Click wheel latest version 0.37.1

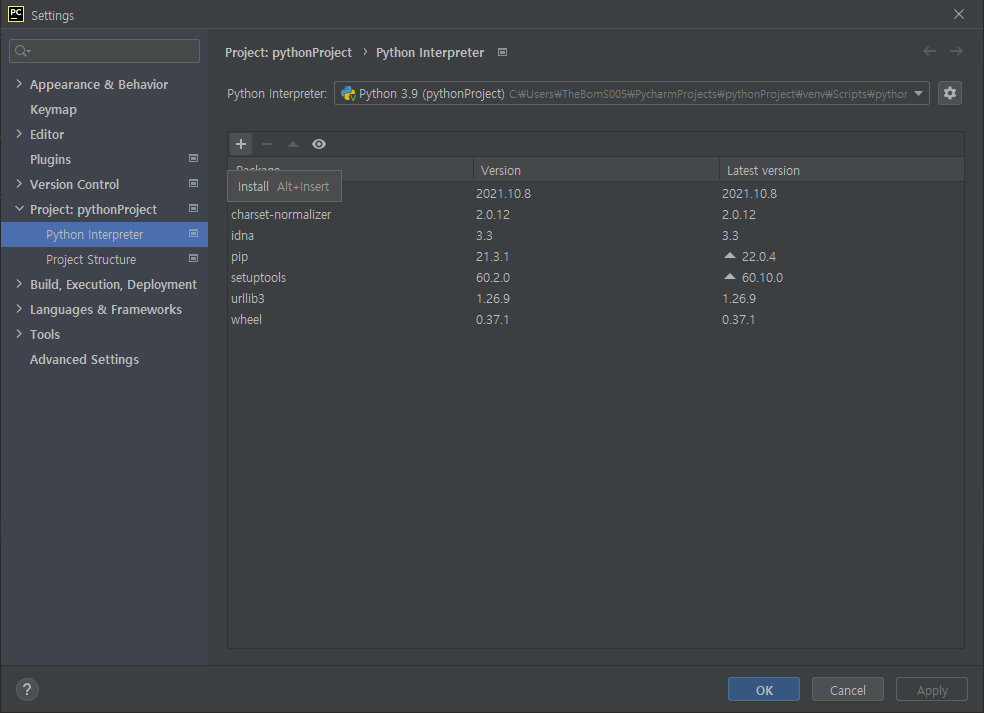coord(739,319)
